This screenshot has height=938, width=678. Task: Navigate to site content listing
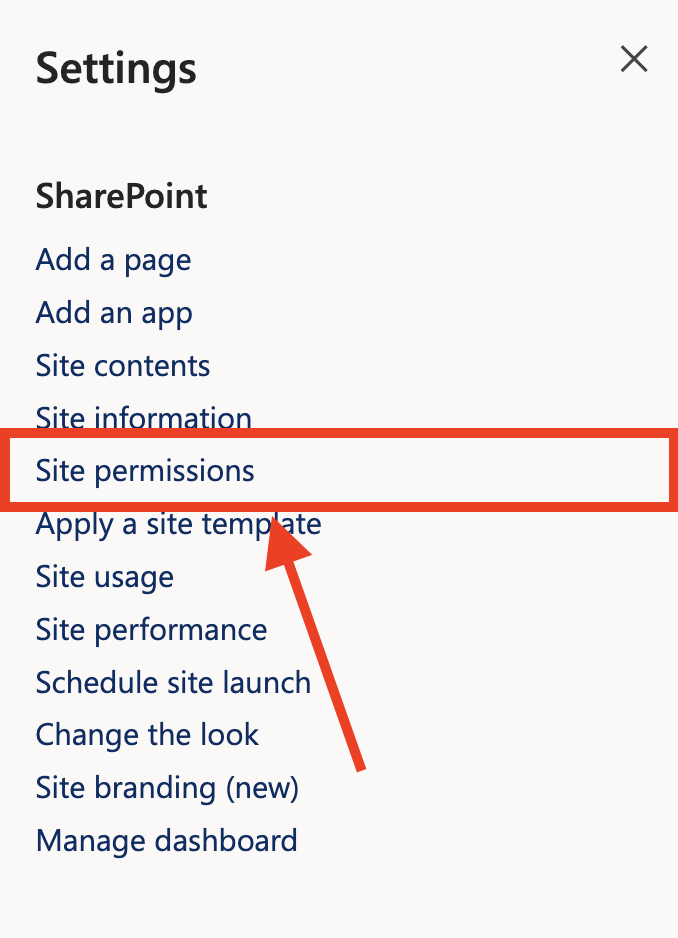[x=122, y=365]
